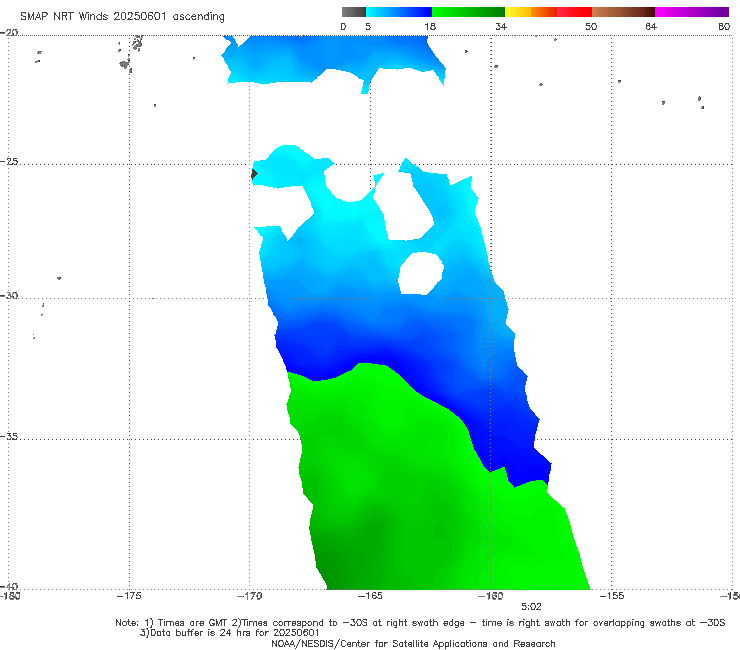Click the longitude label '-170'
The height and width of the screenshot is (650, 740).
point(249,596)
